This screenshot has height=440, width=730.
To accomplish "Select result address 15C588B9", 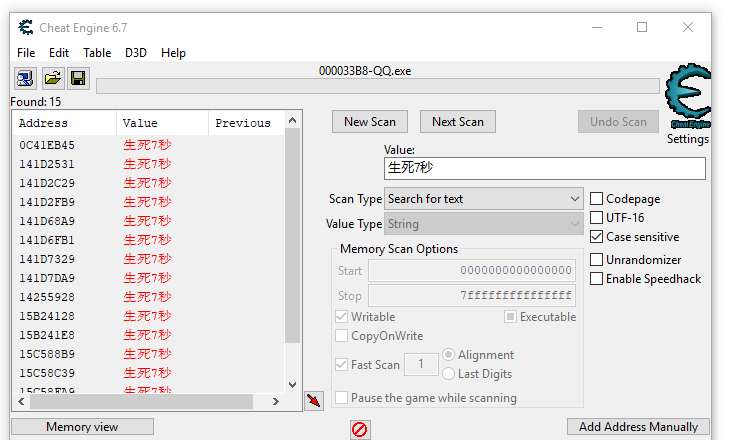I will [x=47, y=354].
